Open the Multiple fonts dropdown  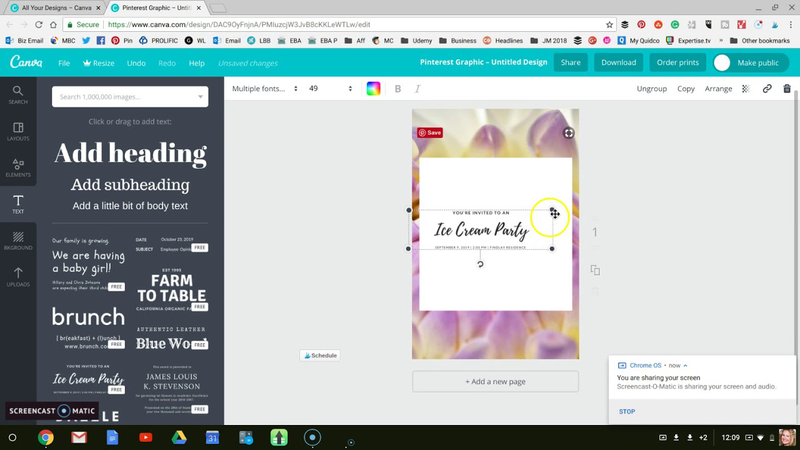coord(265,89)
